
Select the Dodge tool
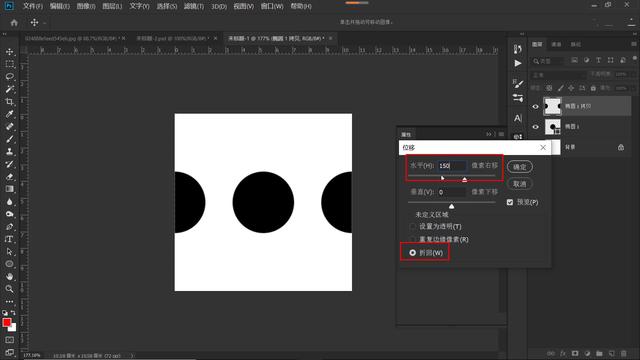click(9, 214)
